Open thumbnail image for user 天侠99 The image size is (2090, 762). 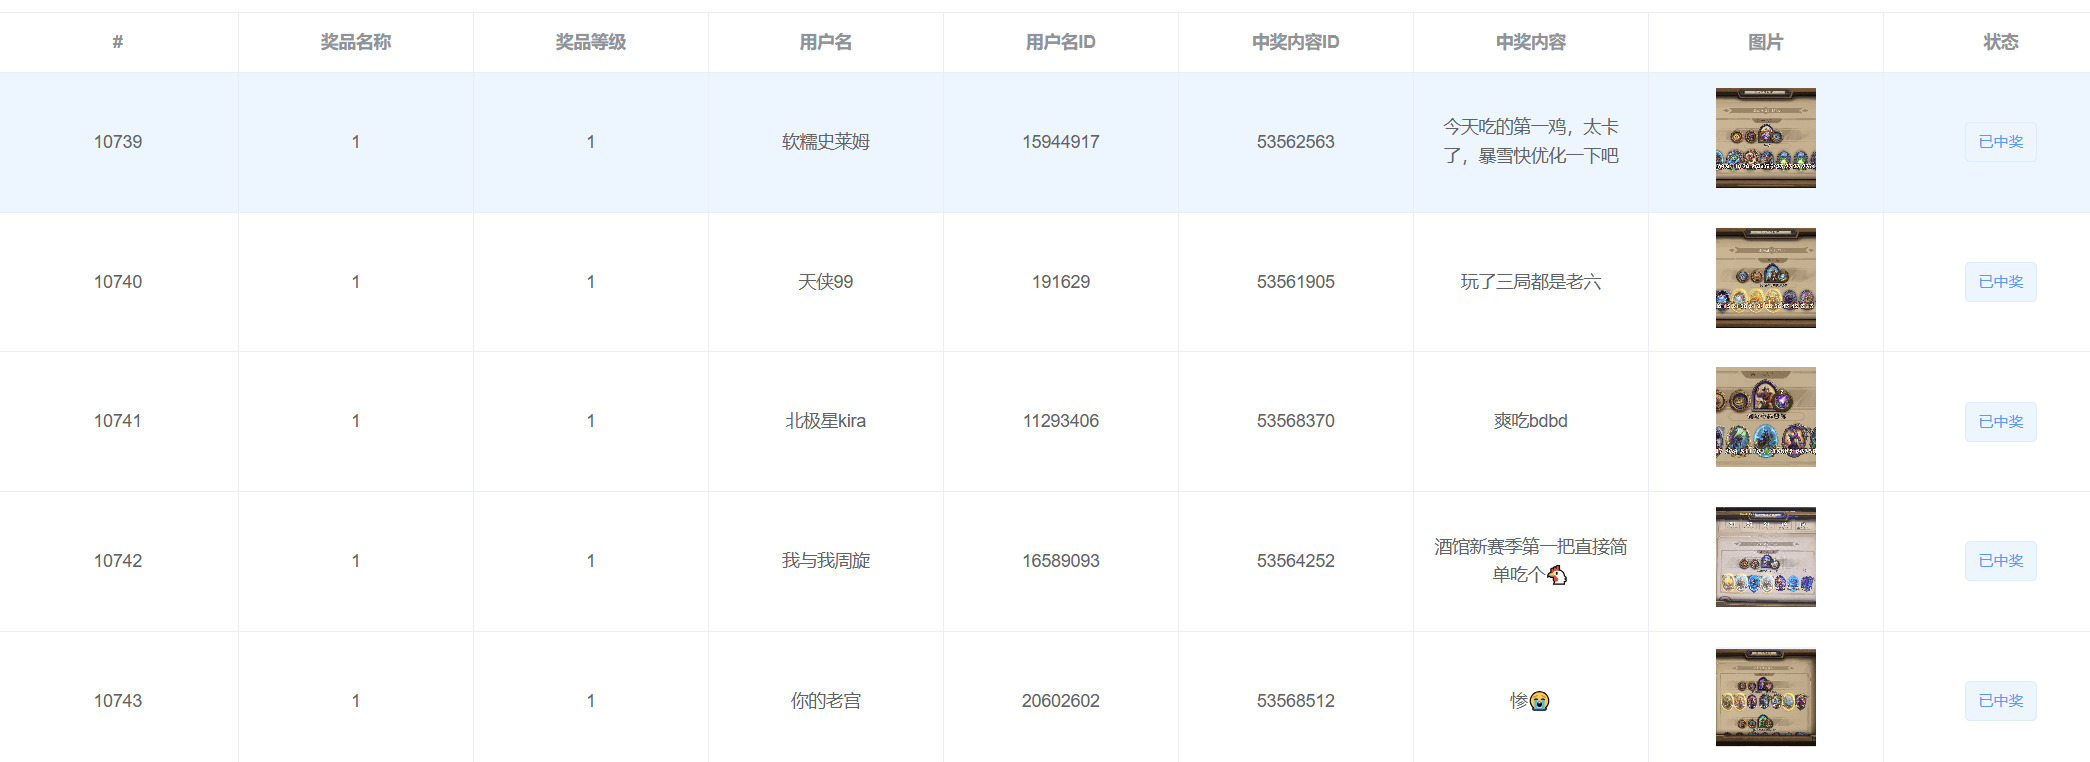1765,278
